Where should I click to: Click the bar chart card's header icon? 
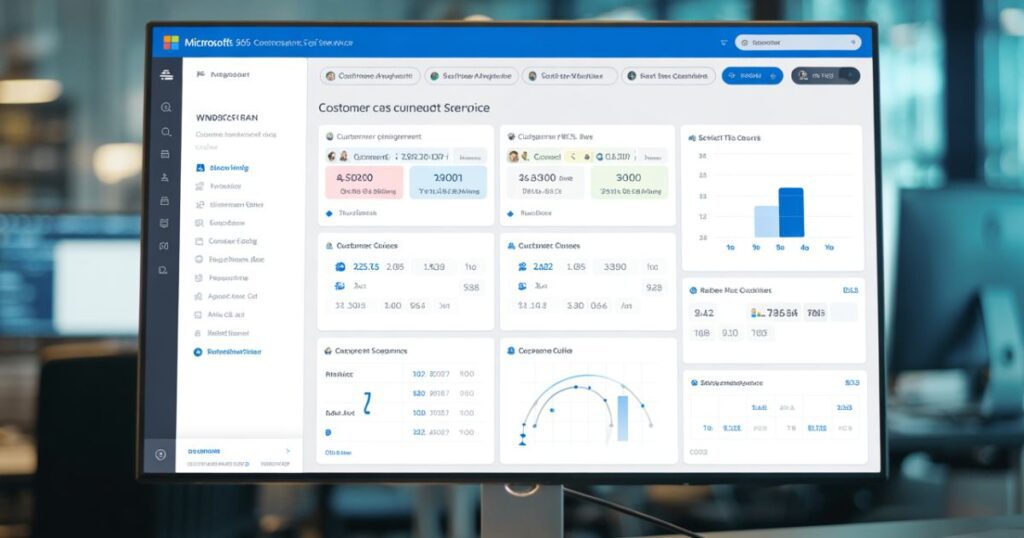click(692, 138)
